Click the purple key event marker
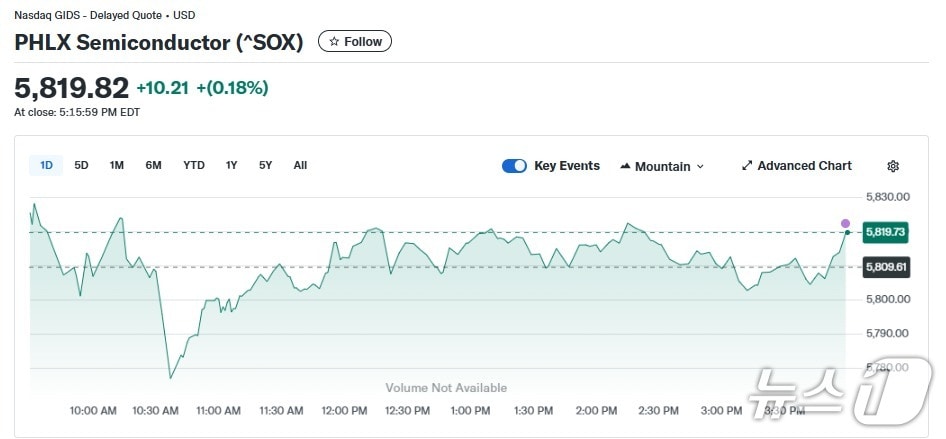Viewport: 946px width, 439px height. [845, 223]
